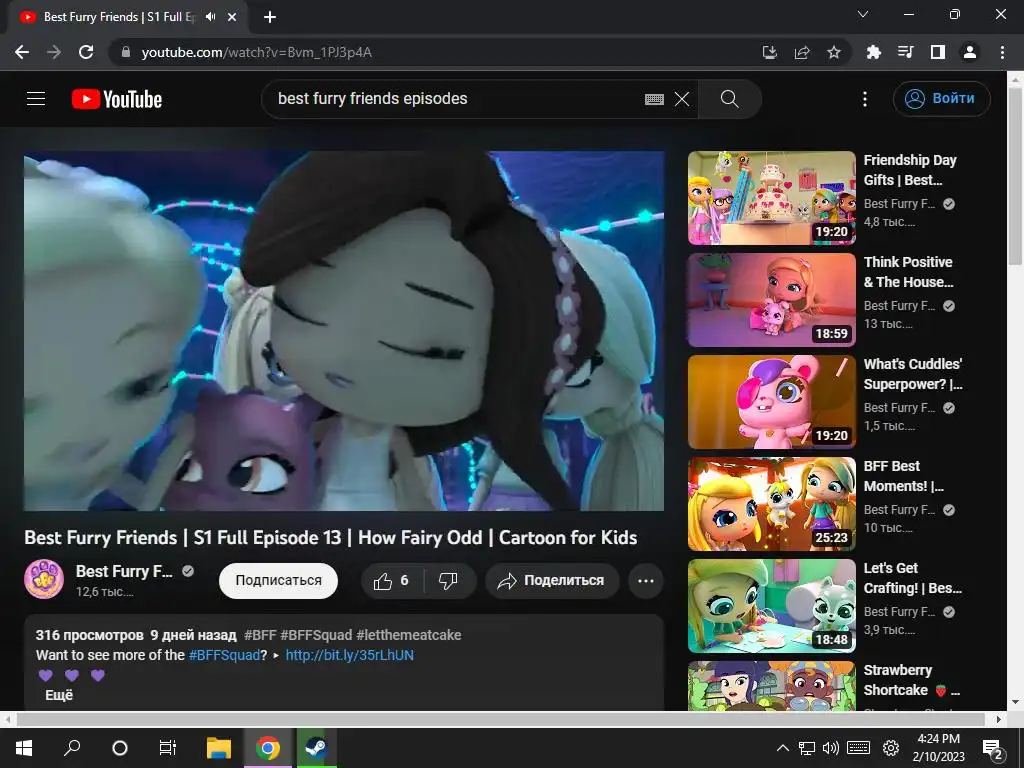This screenshot has height=768, width=1024.
Task: Open Strawberry Shortcake video title
Action: click(912, 680)
